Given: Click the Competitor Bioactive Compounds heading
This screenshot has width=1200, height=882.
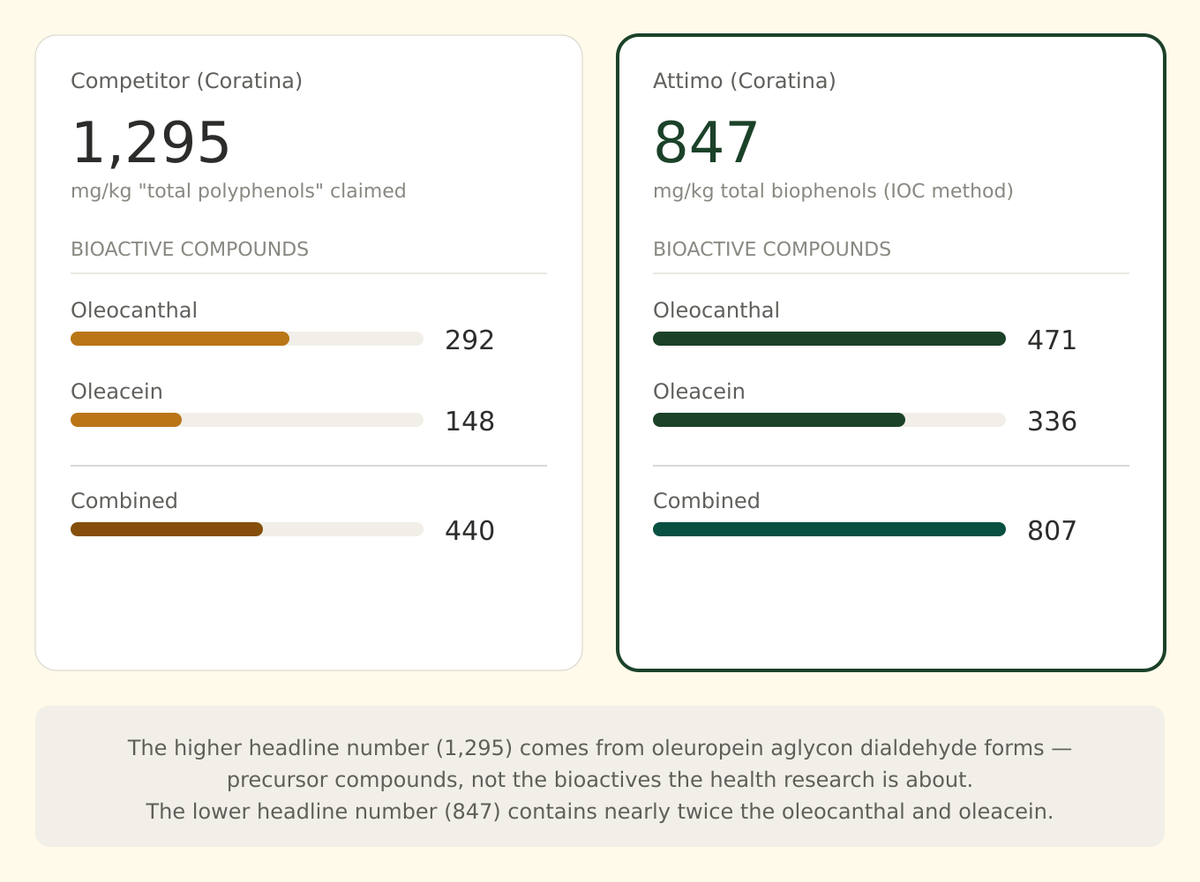Looking at the screenshot, I should point(189,249).
